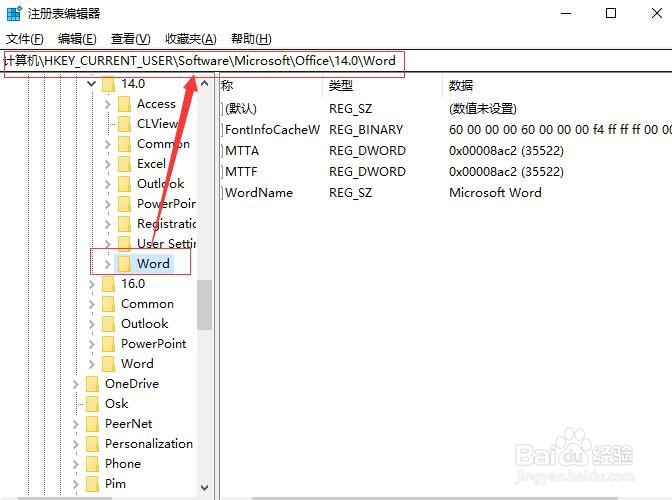The width and height of the screenshot is (672, 500).
Task: Expand the OneDrive key
Action: (x=75, y=384)
